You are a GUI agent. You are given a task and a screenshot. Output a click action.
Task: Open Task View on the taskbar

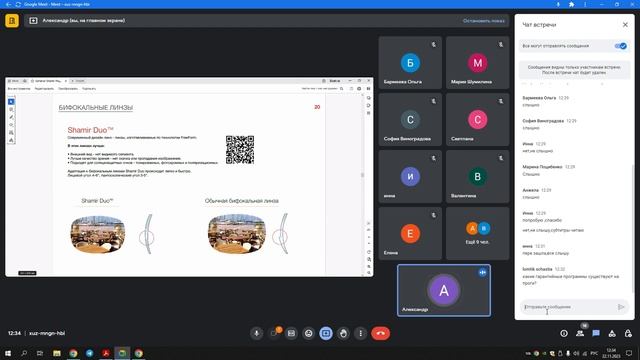40,353
